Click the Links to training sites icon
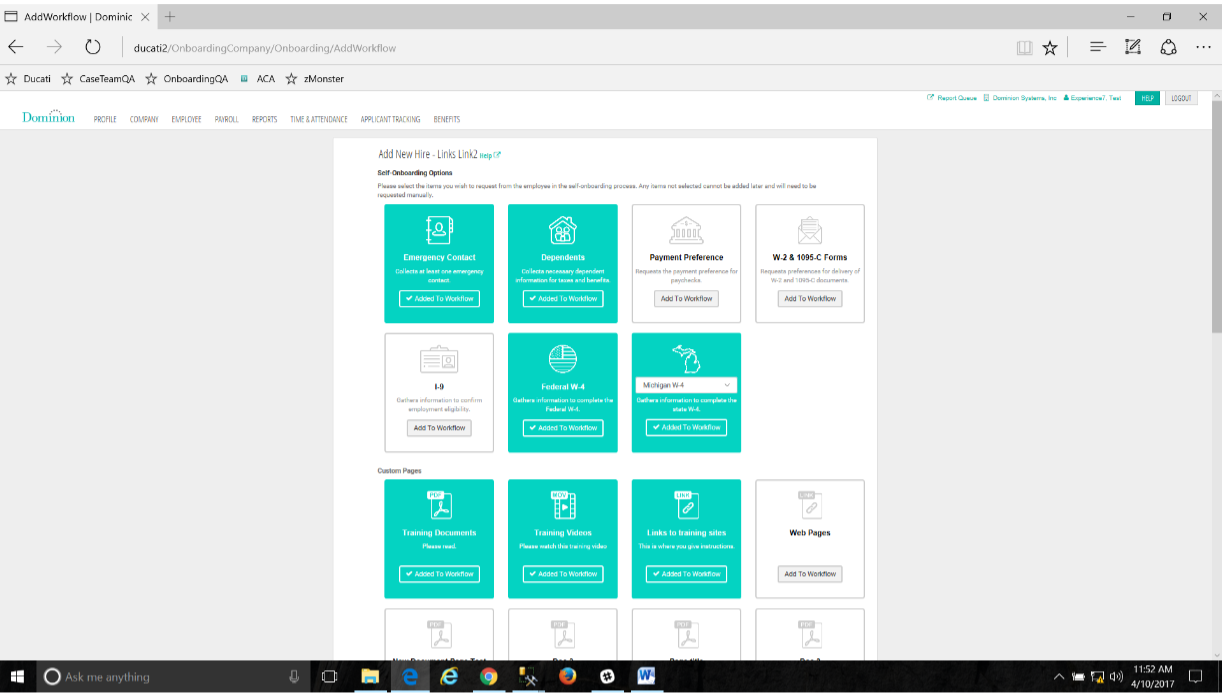The image size is (1224, 696). click(687, 505)
